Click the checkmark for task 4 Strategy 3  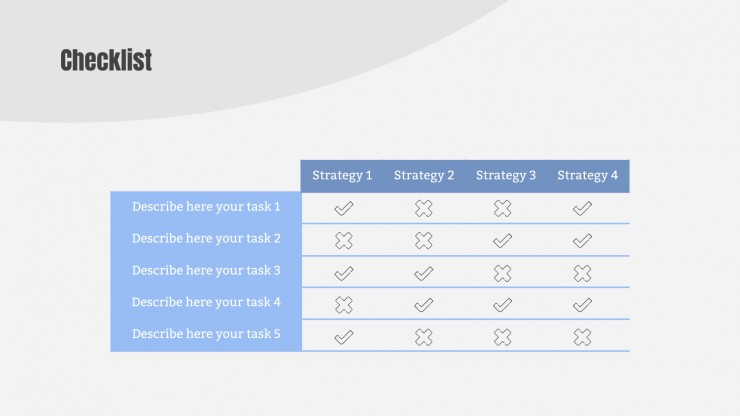coord(502,305)
